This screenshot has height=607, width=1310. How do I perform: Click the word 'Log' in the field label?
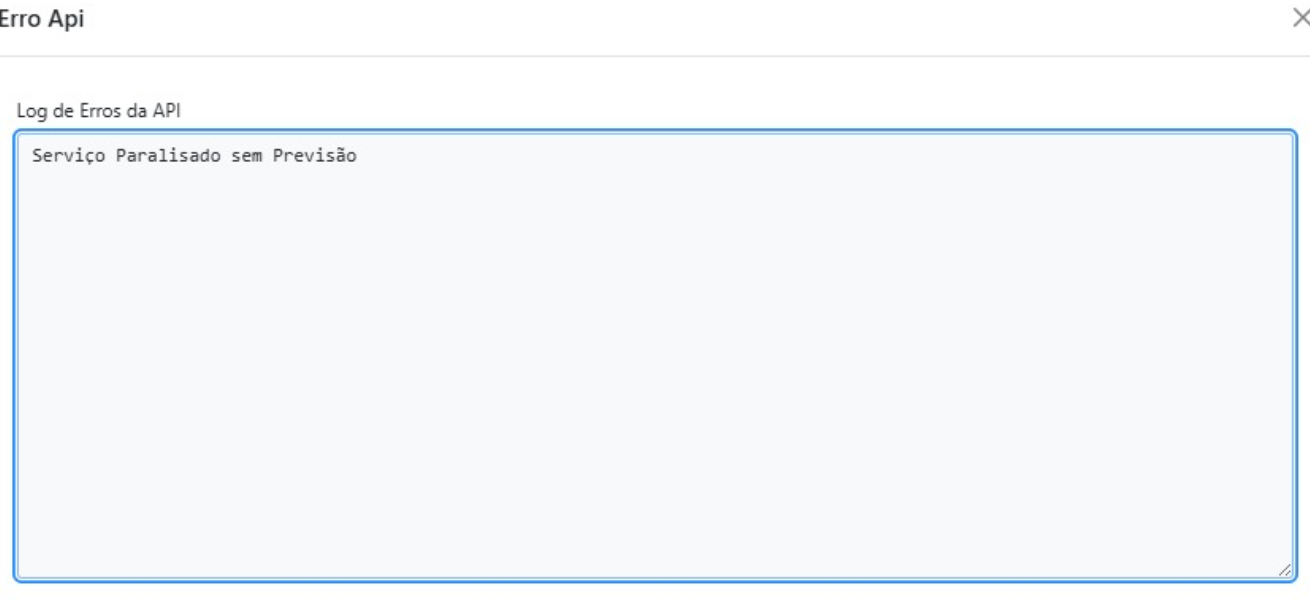click(30, 111)
